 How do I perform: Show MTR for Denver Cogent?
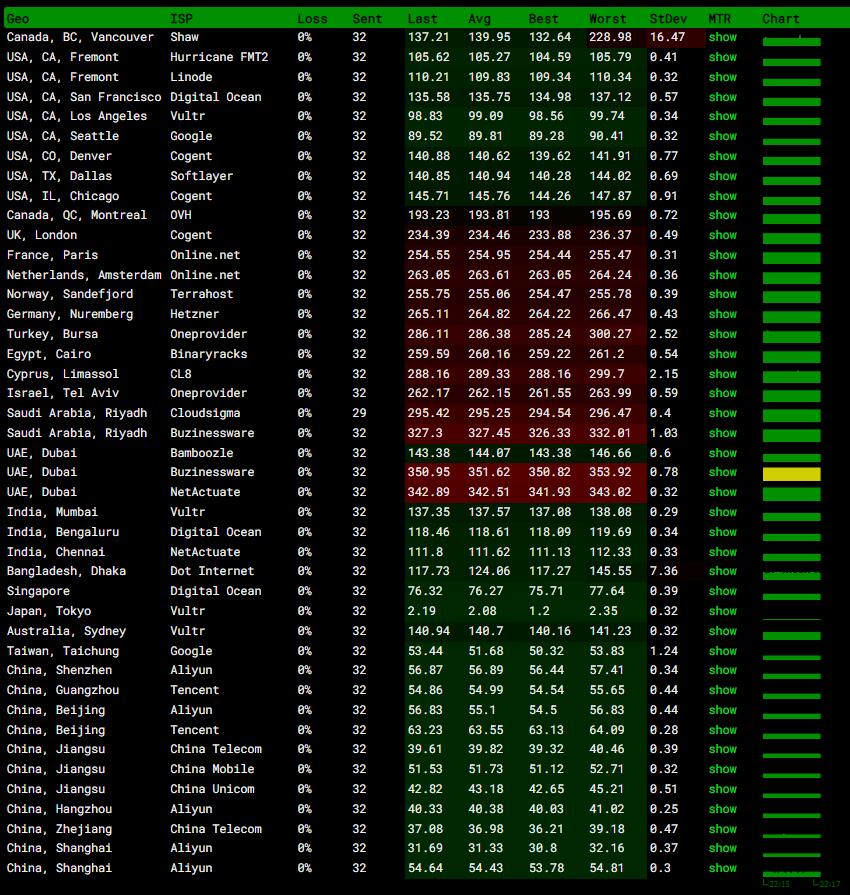coord(722,156)
